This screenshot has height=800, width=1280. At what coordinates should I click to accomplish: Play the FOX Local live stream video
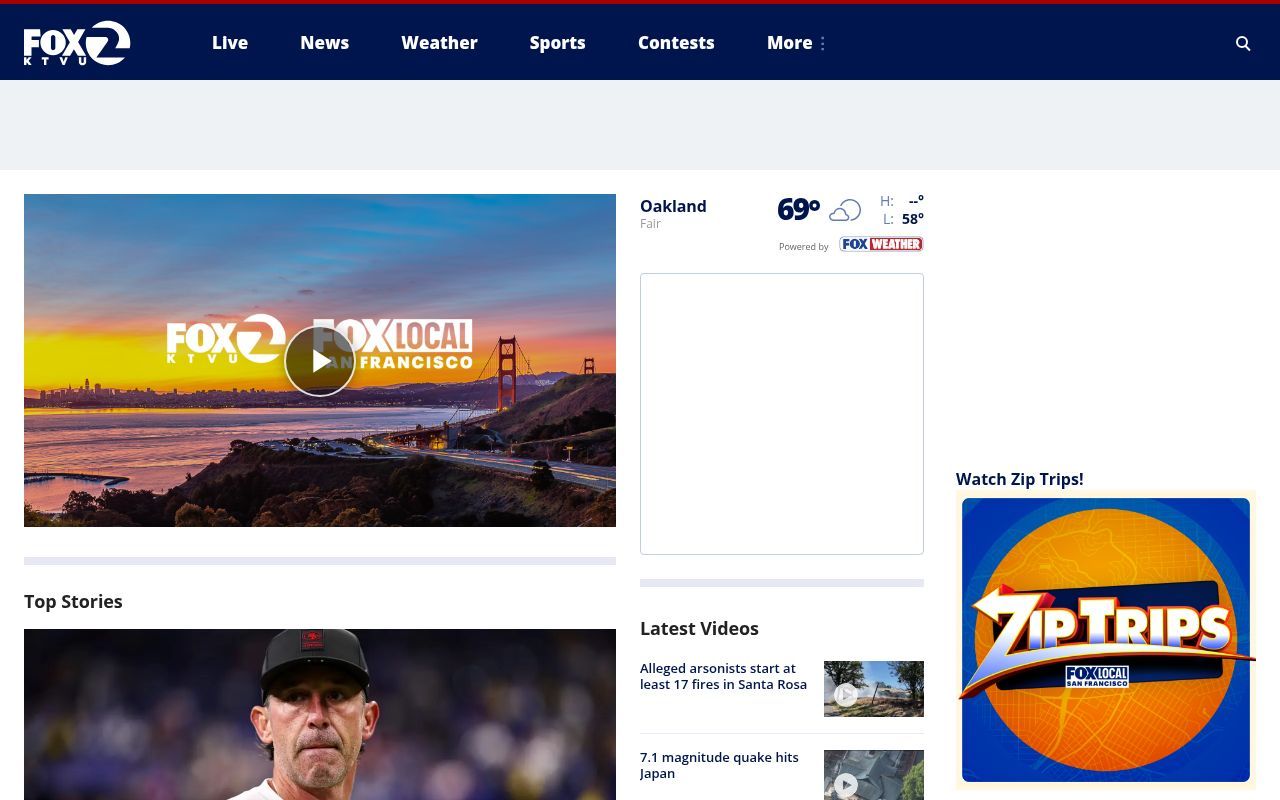[320, 360]
